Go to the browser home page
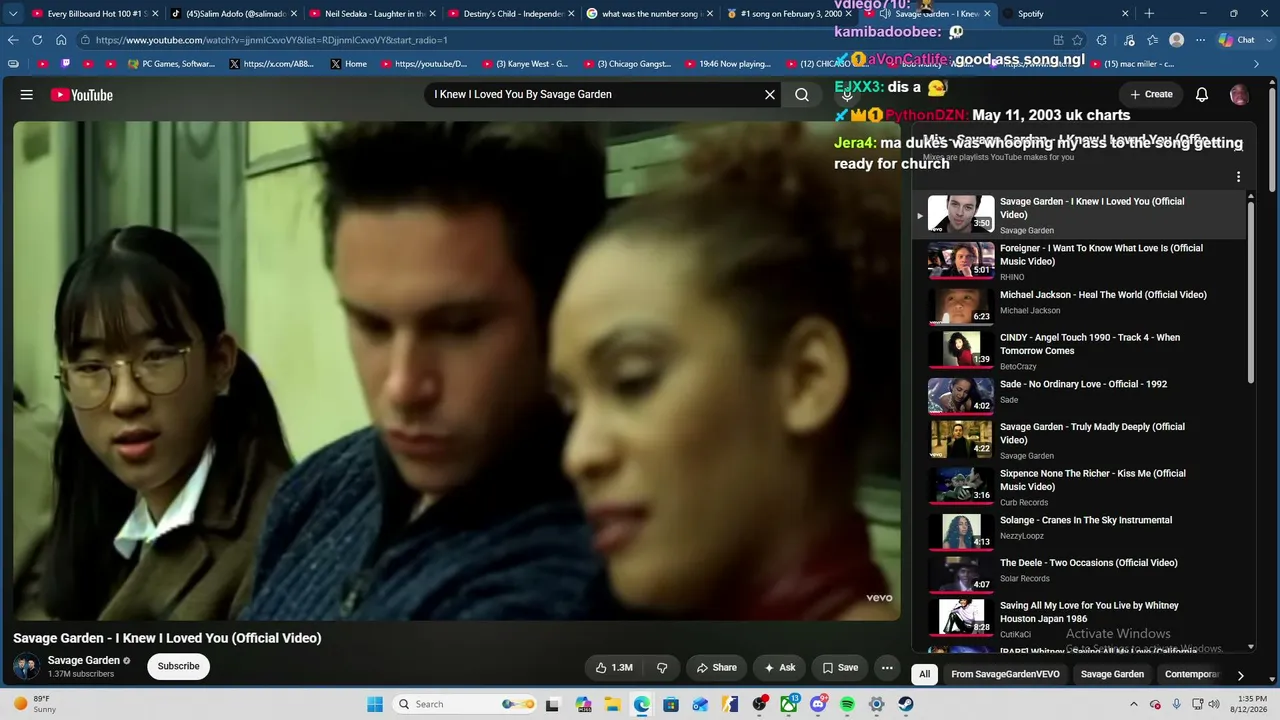The image size is (1280, 720). coord(61,40)
